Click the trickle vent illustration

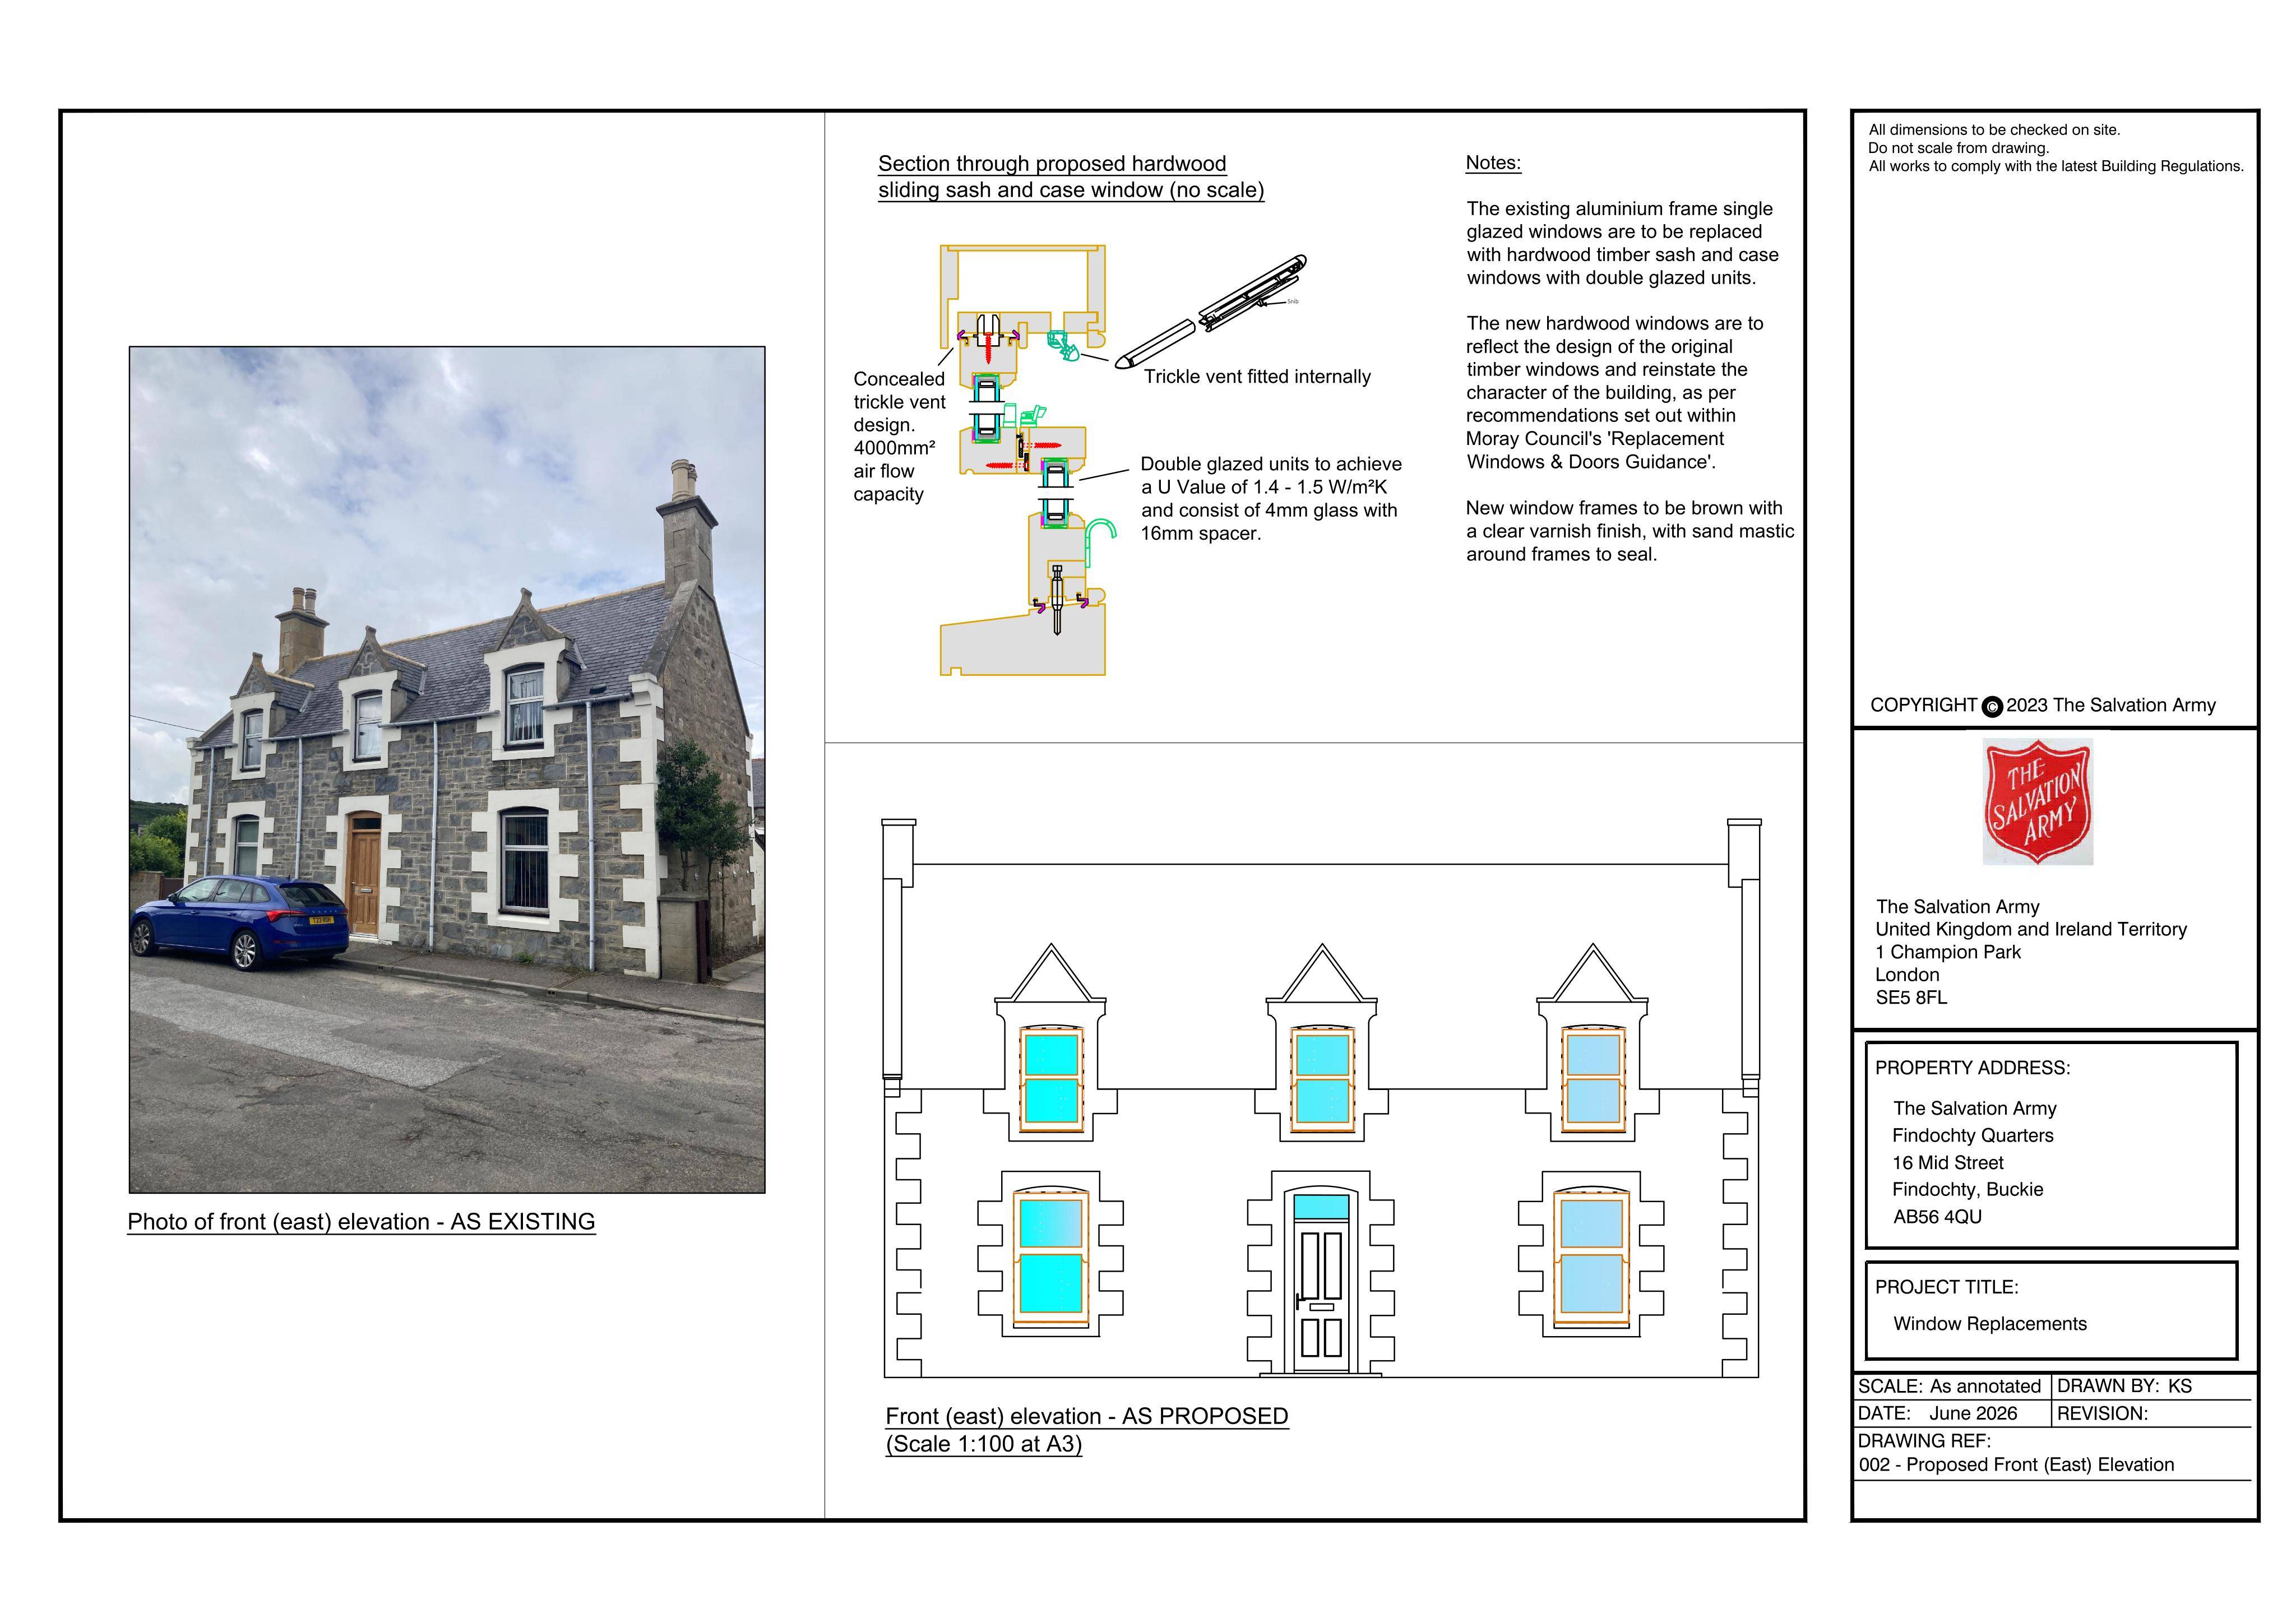pyautogui.click(x=1211, y=311)
